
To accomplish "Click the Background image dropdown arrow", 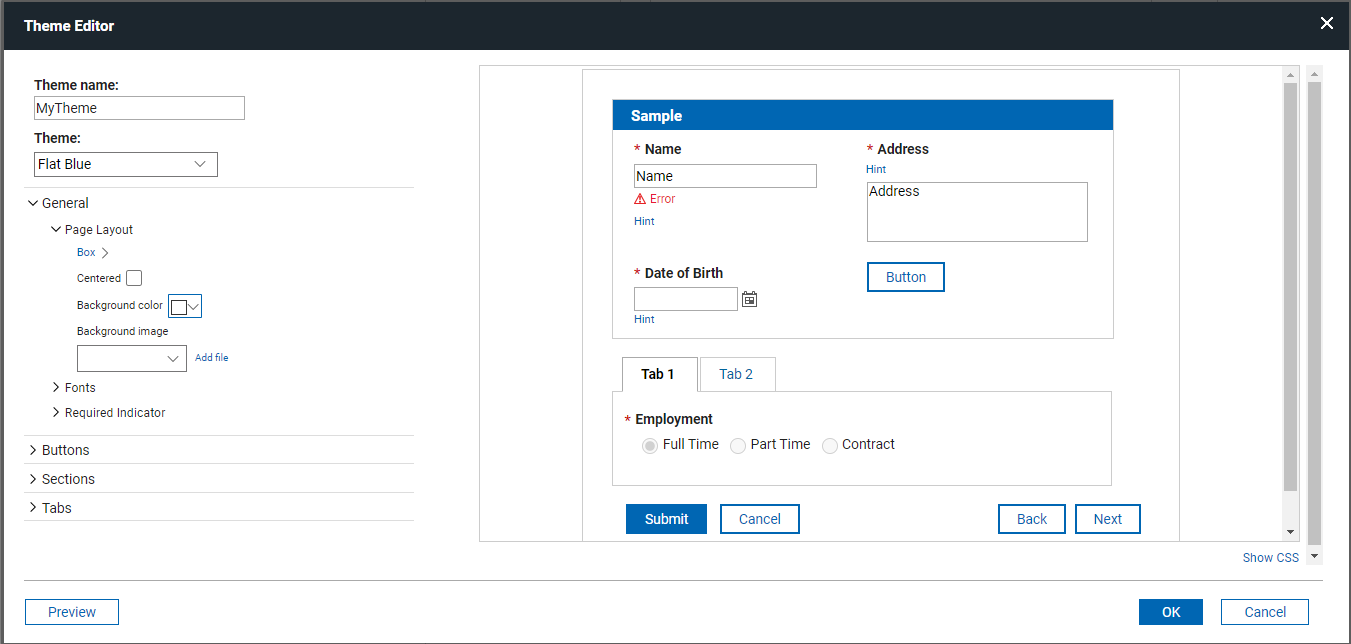I will [172, 358].
